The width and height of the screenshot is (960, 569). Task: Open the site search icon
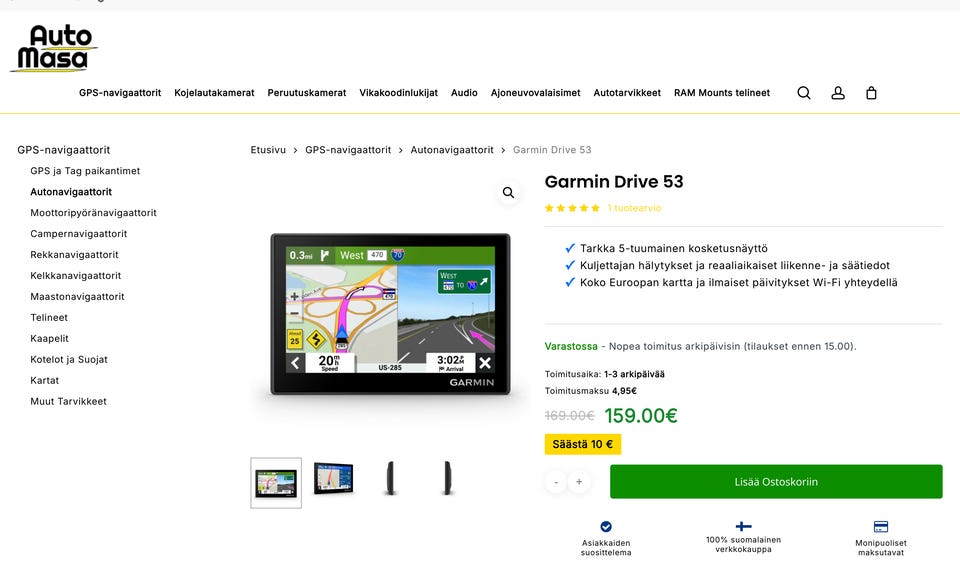[x=804, y=92]
